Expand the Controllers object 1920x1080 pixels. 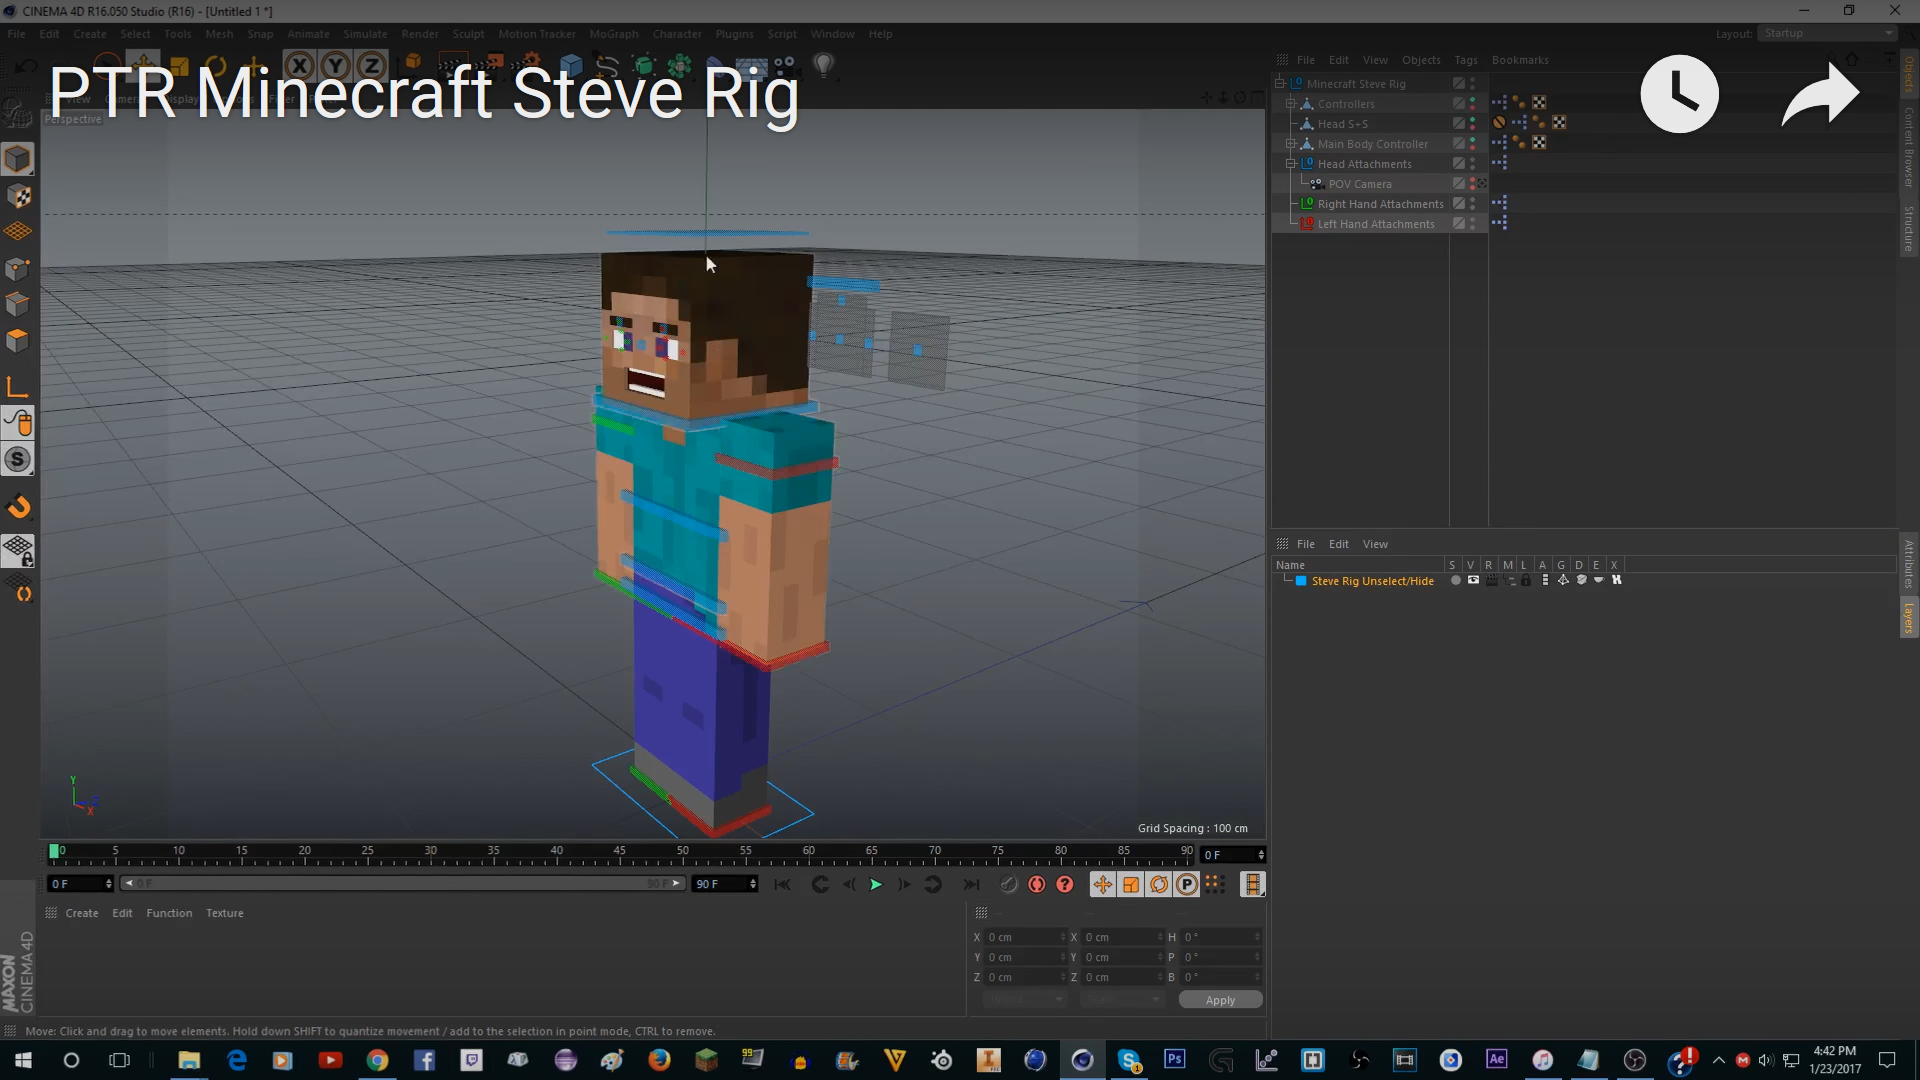(x=1290, y=103)
